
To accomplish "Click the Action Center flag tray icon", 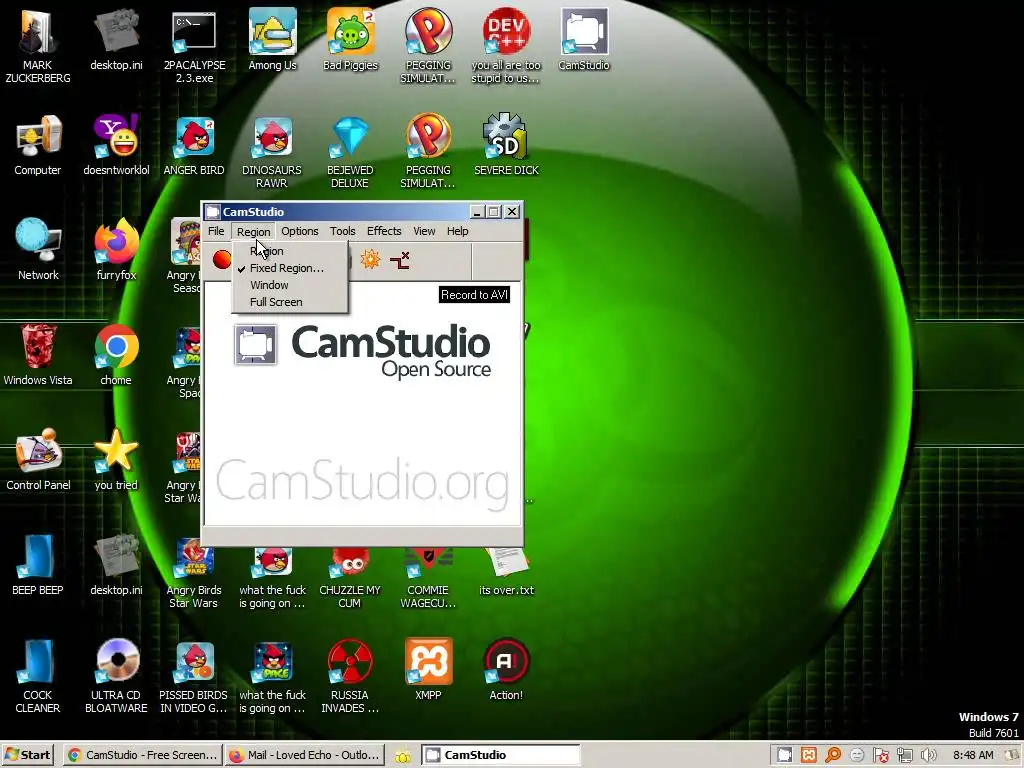I will [880, 755].
